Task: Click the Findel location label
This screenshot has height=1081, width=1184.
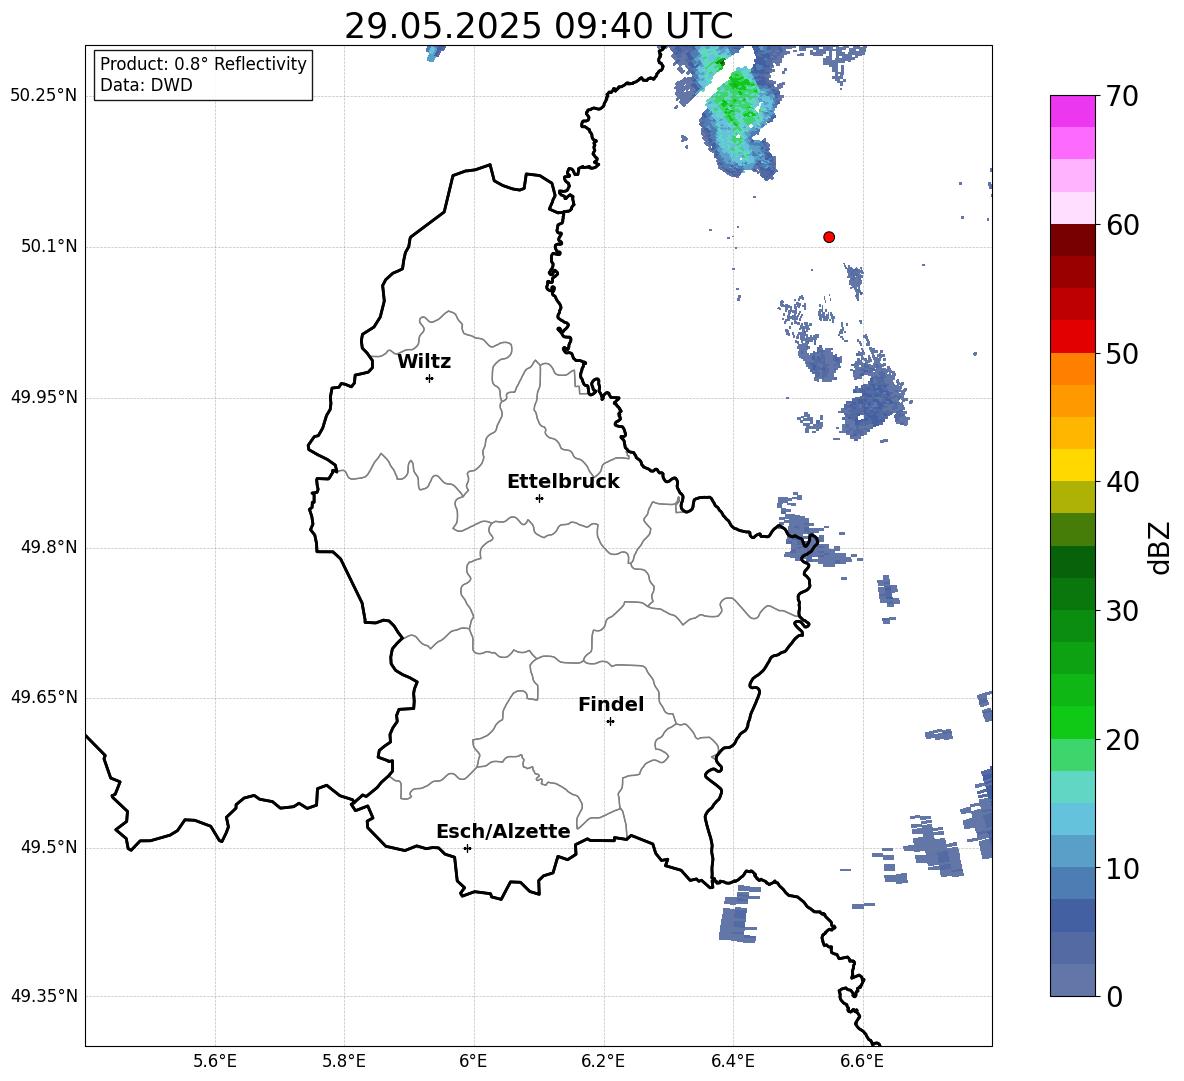Action: click(611, 704)
